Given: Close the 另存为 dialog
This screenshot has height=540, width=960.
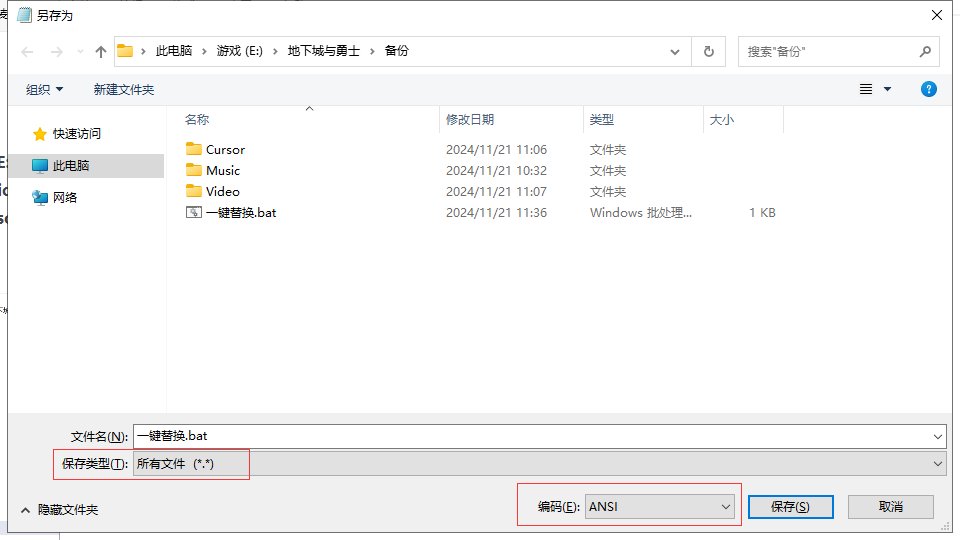Looking at the screenshot, I should [937, 15].
